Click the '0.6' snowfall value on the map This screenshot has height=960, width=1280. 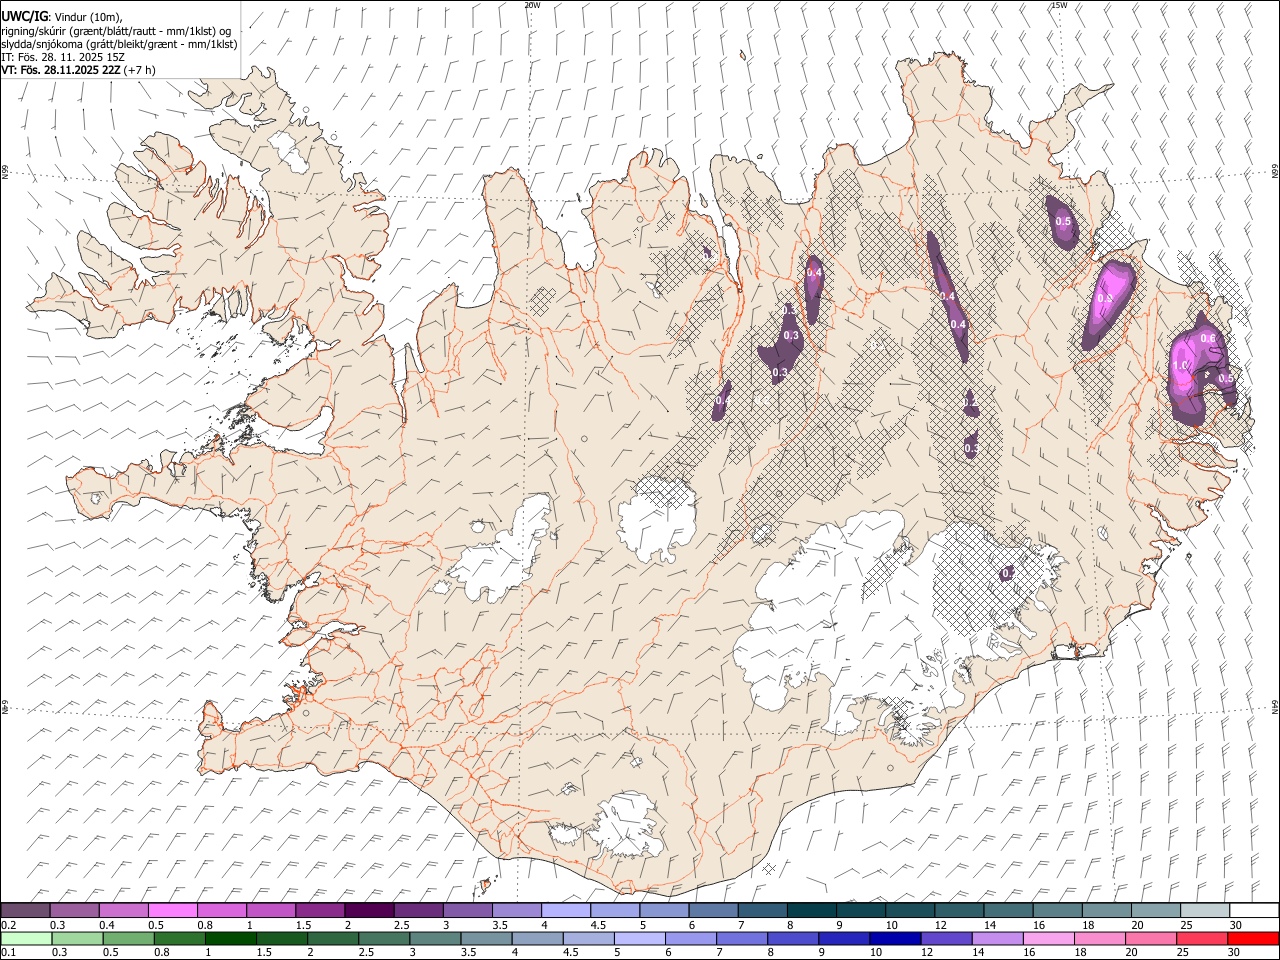coord(1208,339)
